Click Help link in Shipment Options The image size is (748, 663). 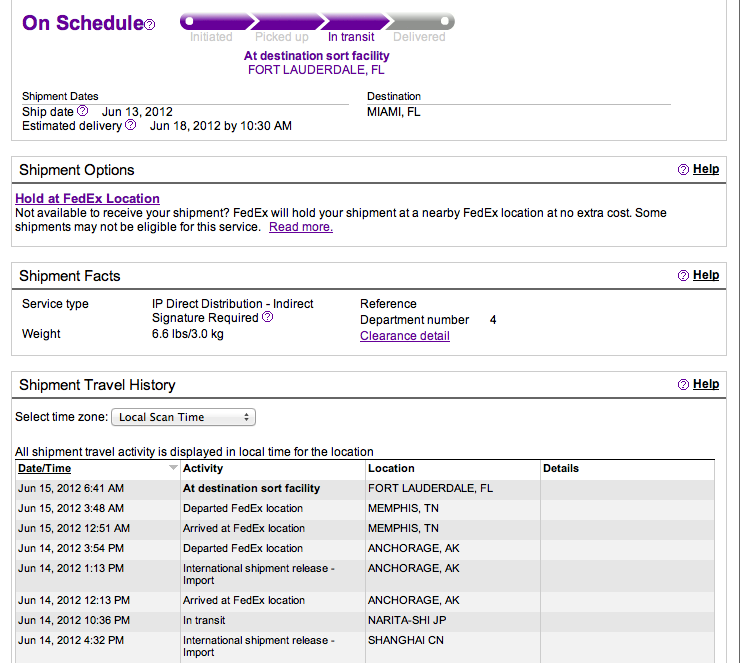[x=706, y=169]
